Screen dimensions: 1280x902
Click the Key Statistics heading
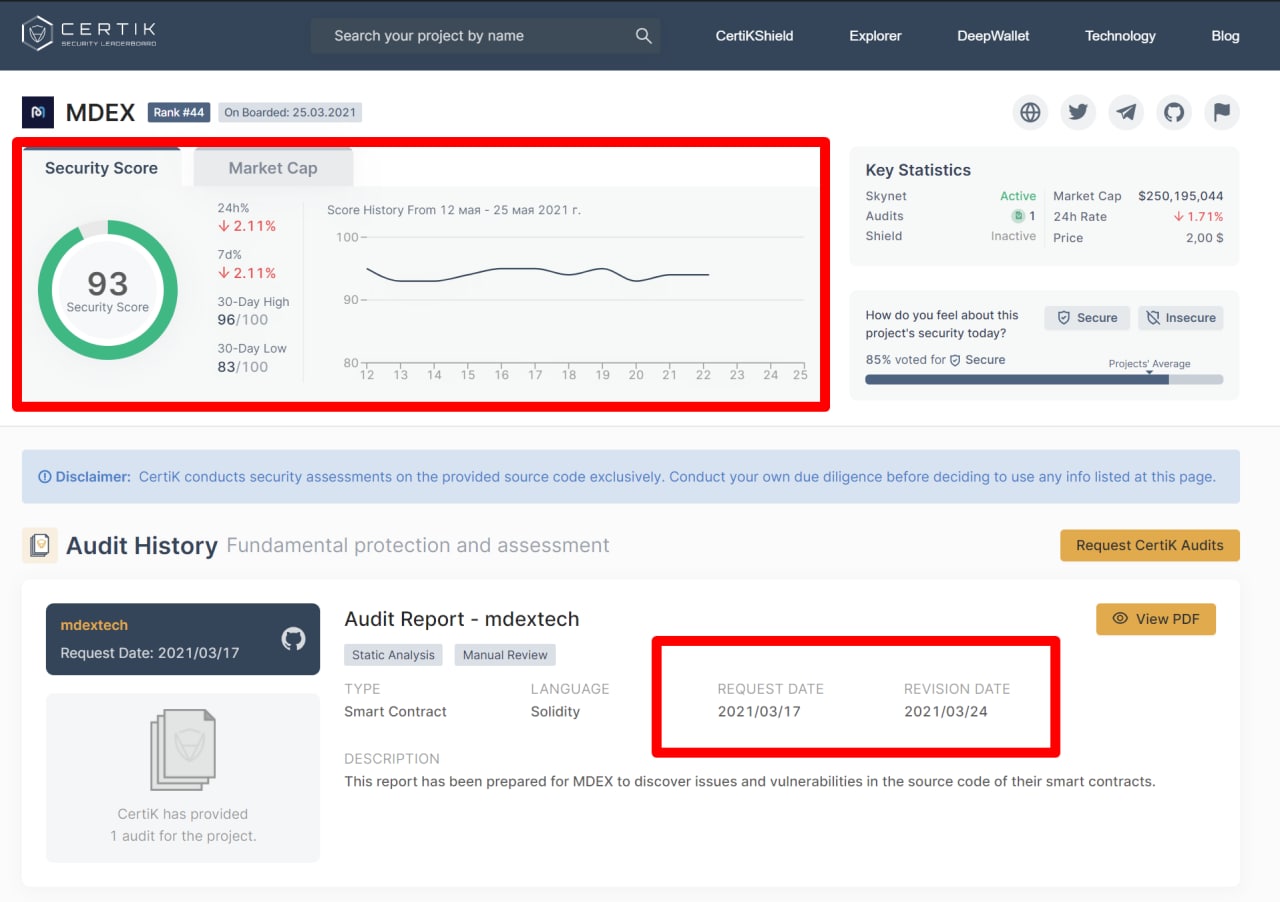click(x=918, y=170)
